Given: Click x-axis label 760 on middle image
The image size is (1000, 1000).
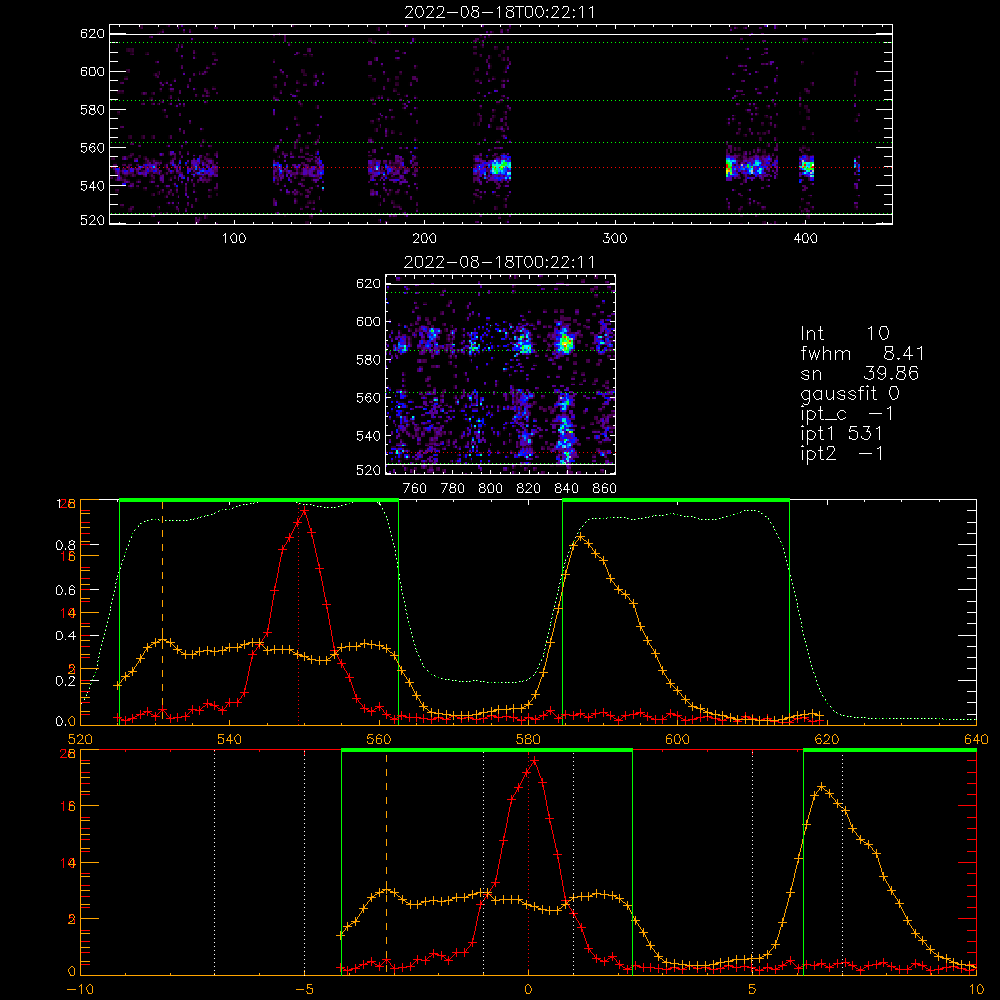Looking at the screenshot, I should click(x=415, y=489).
